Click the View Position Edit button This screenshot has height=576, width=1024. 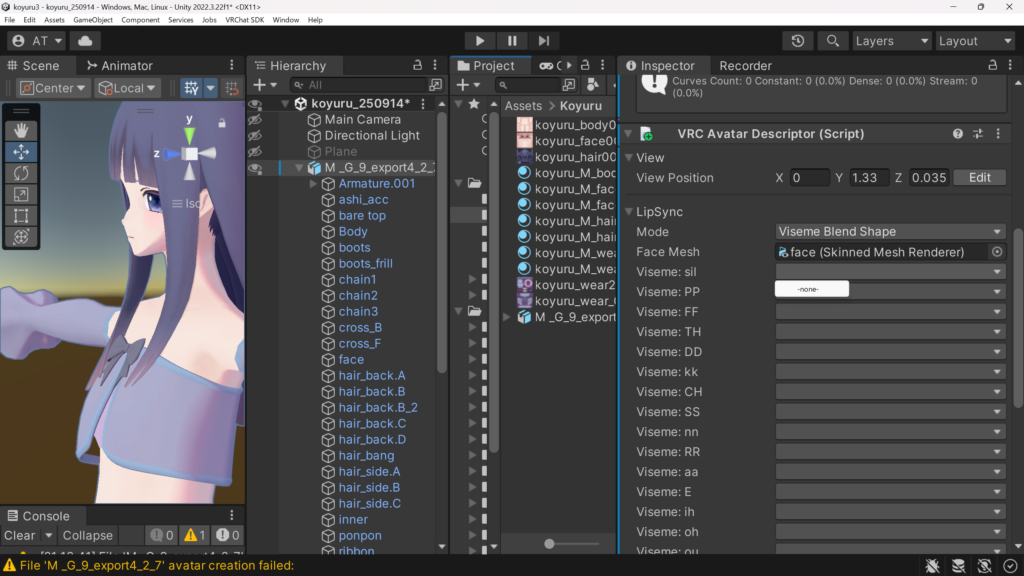tap(979, 178)
